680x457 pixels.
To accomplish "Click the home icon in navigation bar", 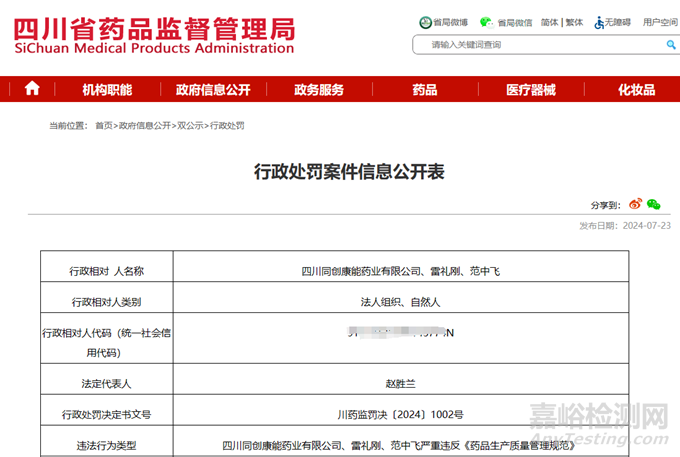I will (x=32, y=89).
